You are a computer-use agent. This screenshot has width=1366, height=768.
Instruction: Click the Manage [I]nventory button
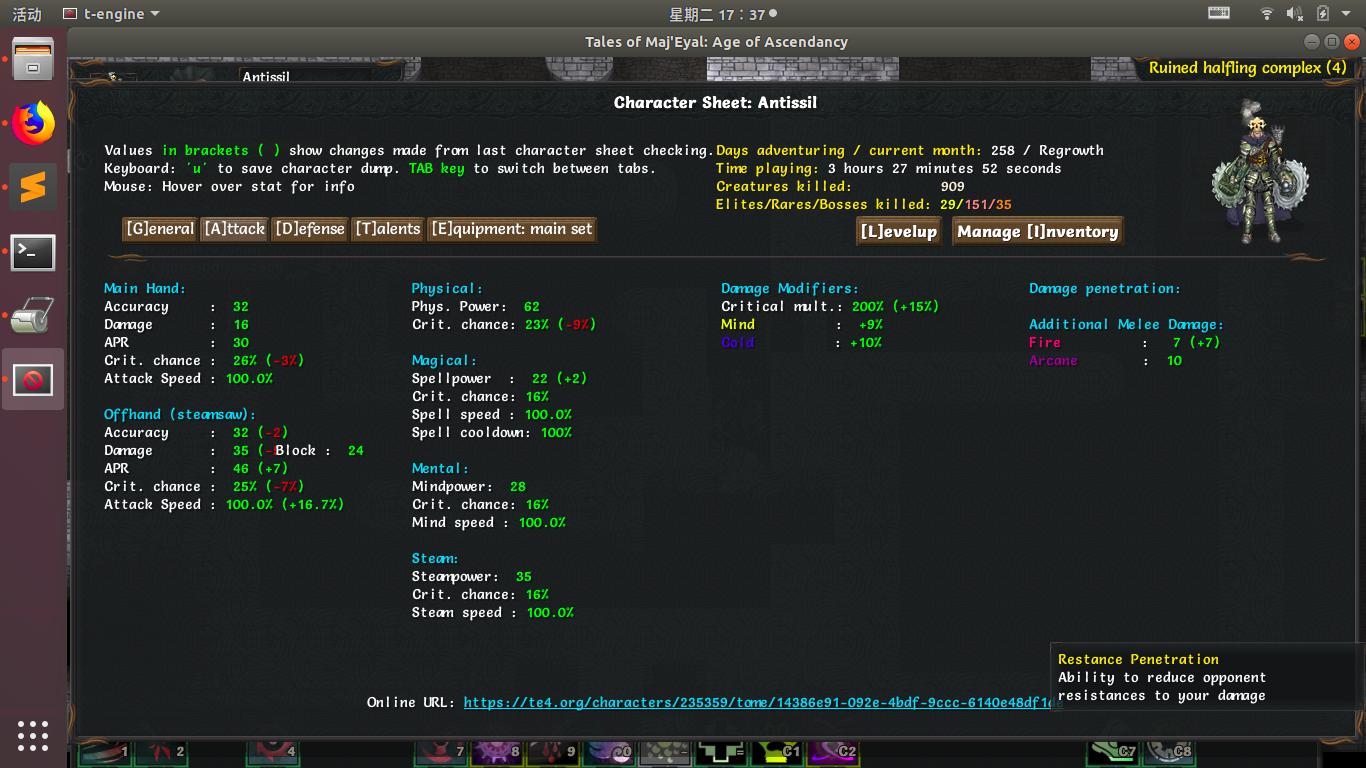[1037, 231]
